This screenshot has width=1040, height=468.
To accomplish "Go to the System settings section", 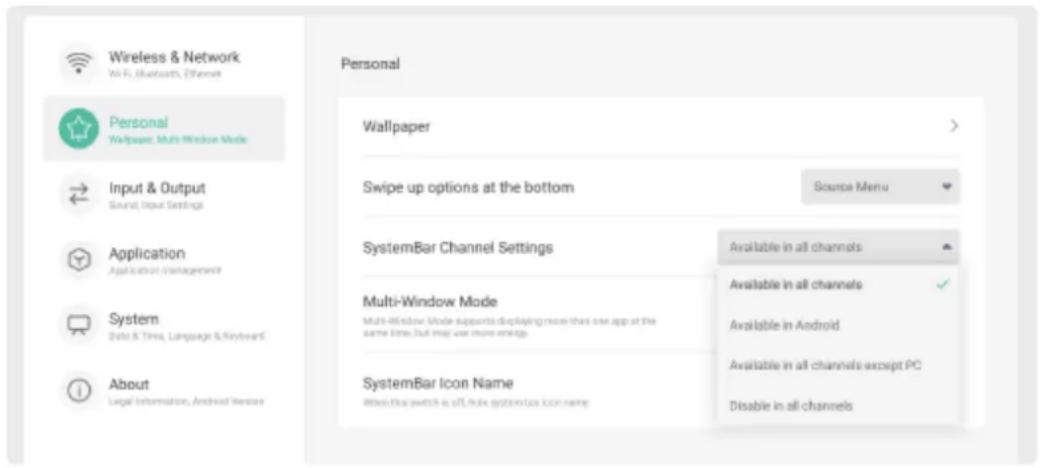I will [164, 325].
